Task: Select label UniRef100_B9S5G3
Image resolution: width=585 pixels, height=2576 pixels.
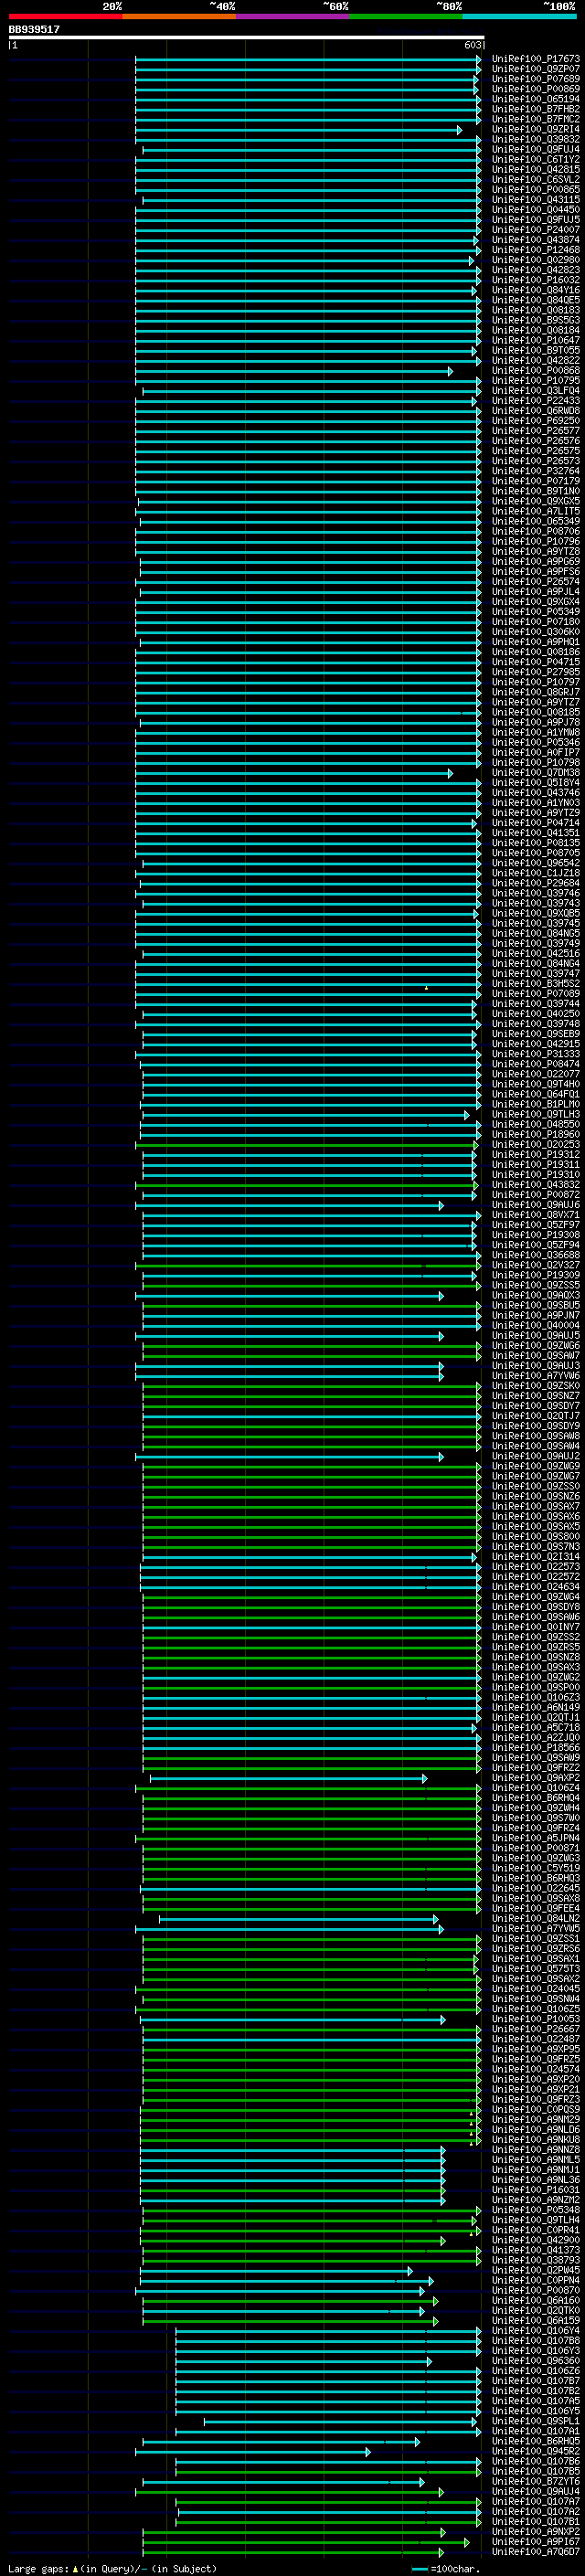Action: (536, 321)
